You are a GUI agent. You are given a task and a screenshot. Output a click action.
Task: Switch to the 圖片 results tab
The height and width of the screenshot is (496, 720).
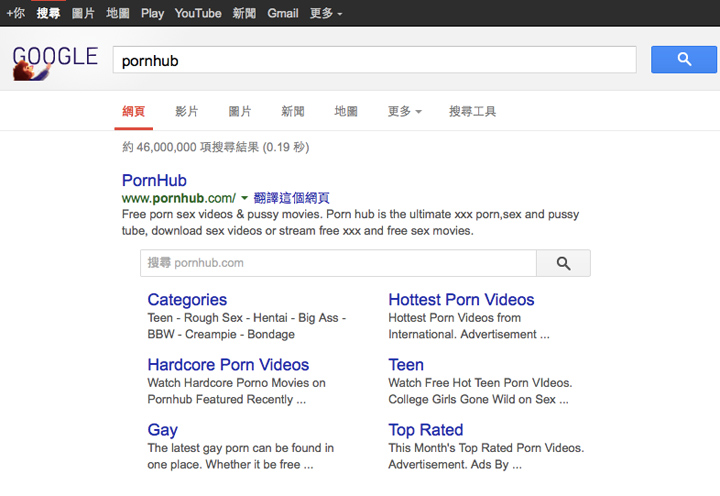click(x=240, y=111)
